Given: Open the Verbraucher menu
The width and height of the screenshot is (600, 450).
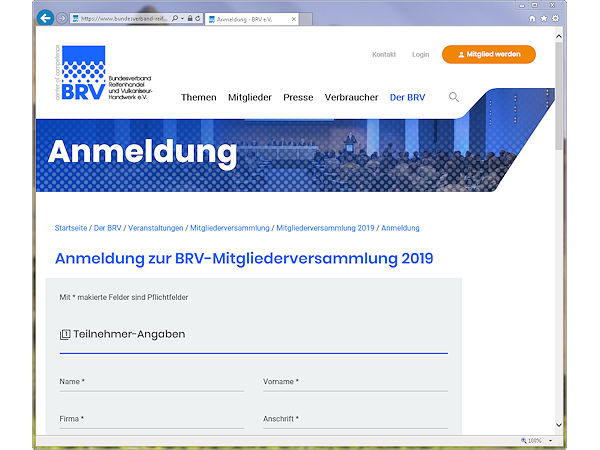Looking at the screenshot, I should pyautogui.click(x=351, y=98).
